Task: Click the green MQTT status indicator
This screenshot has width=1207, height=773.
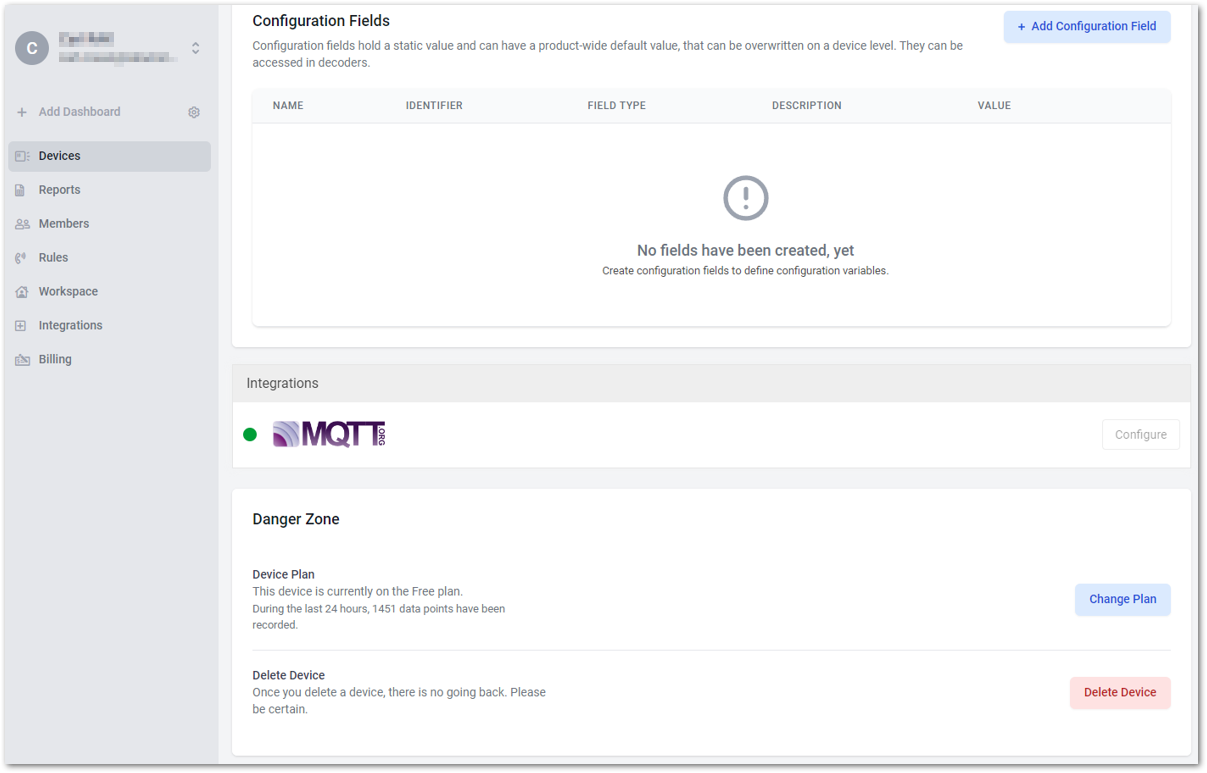Action: (x=250, y=434)
